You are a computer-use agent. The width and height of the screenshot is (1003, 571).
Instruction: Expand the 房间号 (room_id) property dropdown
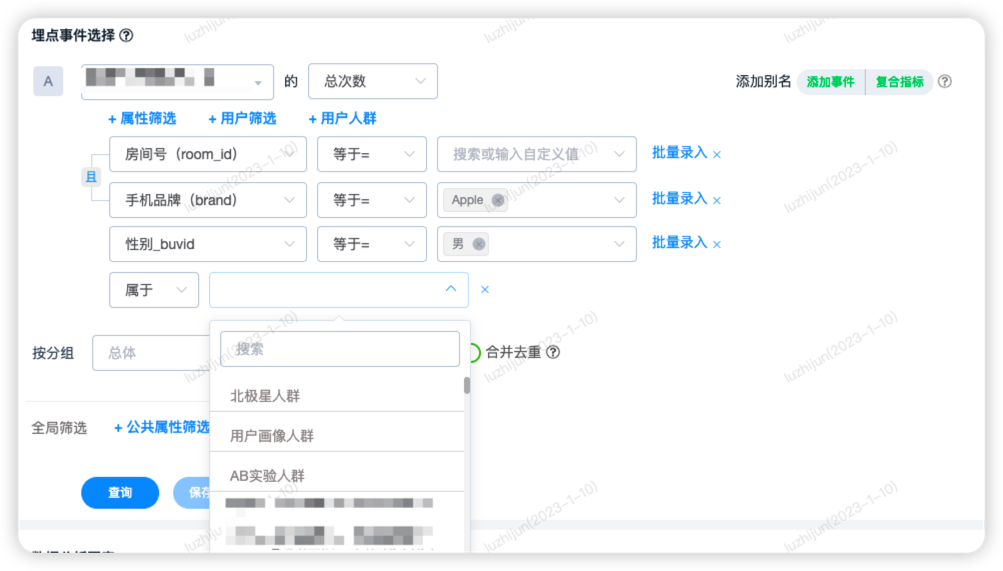pos(207,155)
